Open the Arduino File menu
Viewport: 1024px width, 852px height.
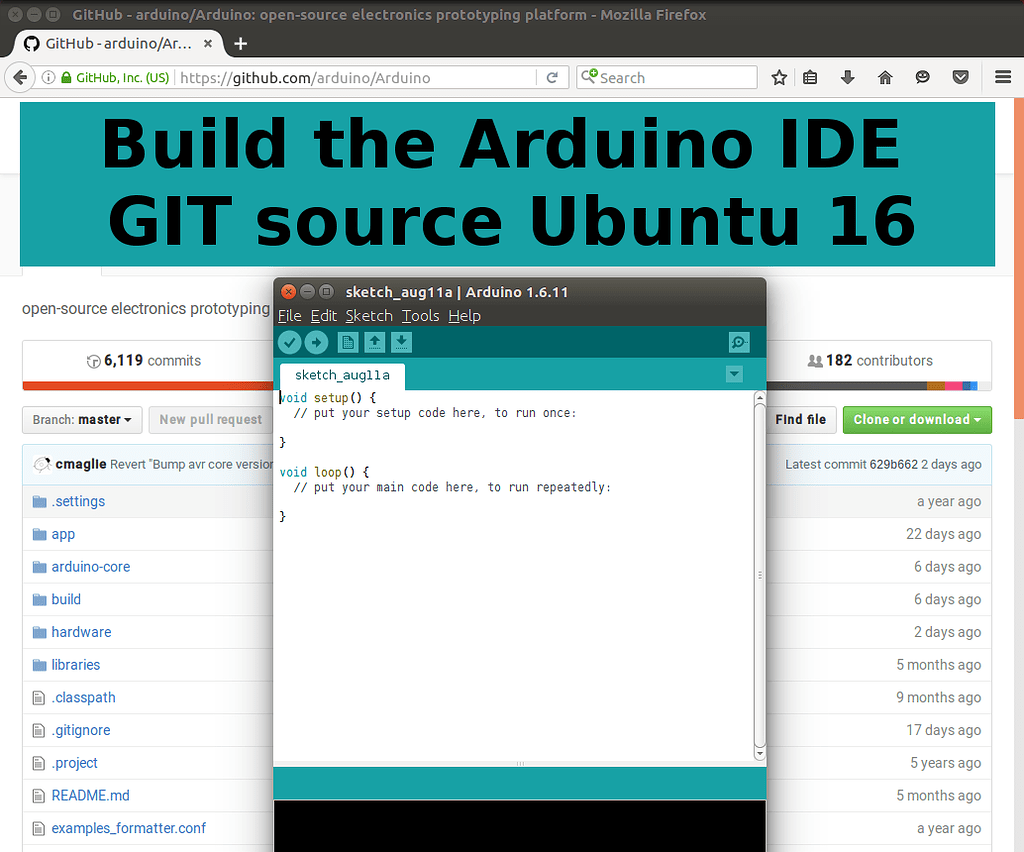289,316
